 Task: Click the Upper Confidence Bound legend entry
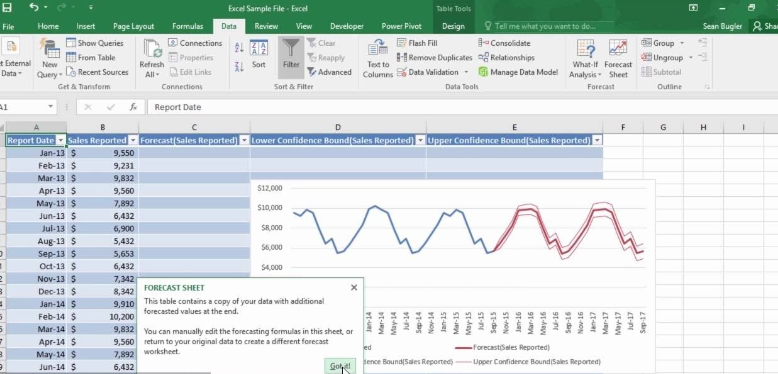coord(527,362)
